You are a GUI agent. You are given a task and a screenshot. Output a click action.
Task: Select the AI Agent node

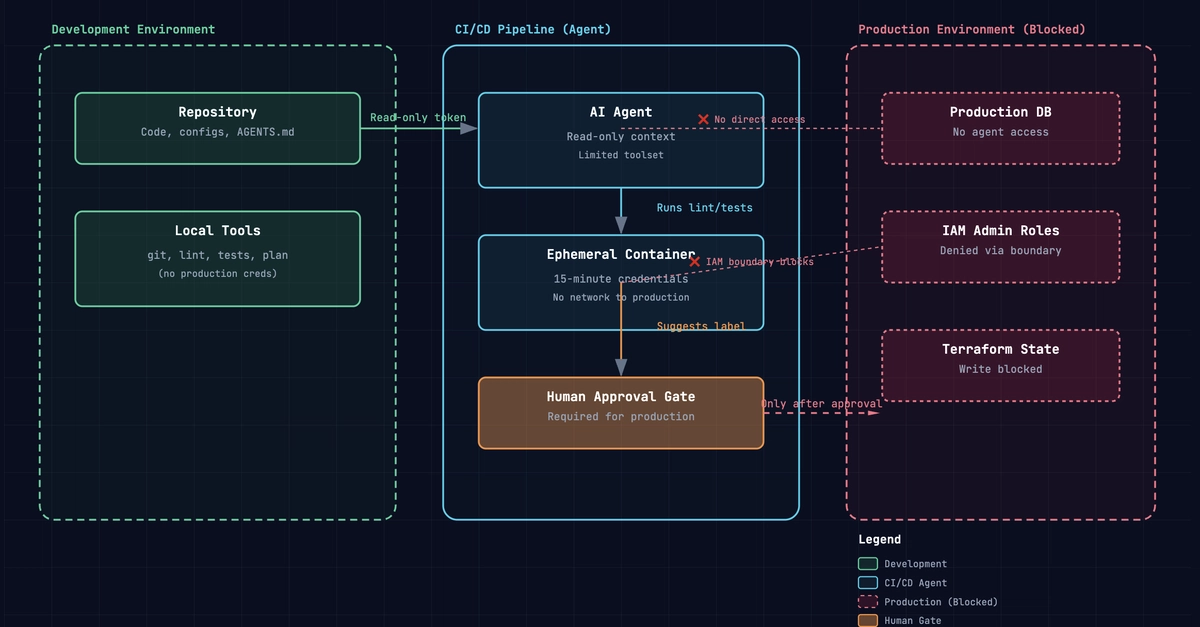621,140
